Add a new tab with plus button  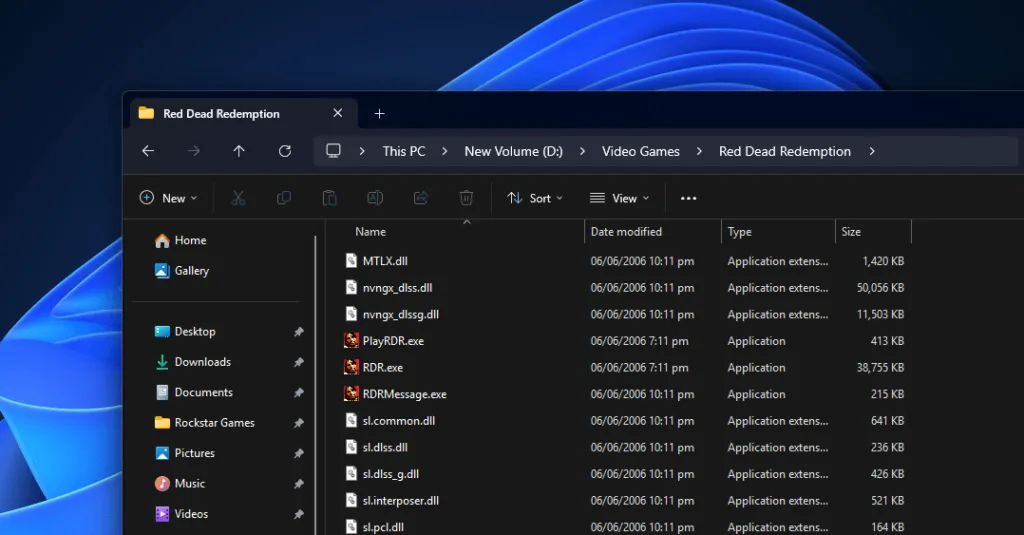click(379, 114)
